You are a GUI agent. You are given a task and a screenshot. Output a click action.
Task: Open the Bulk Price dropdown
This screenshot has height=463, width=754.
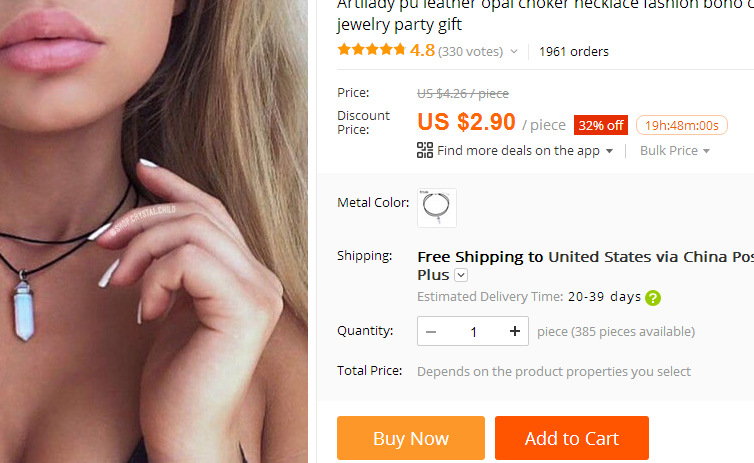coord(675,151)
